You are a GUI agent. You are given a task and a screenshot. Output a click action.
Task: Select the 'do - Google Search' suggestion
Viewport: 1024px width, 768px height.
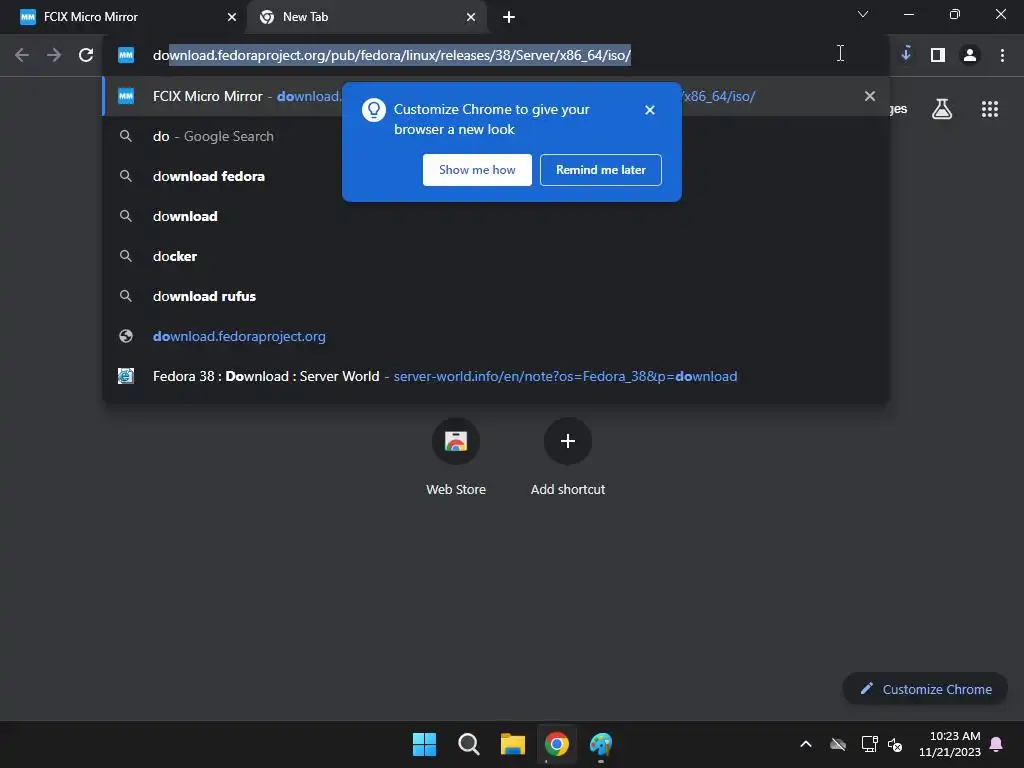(495, 136)
